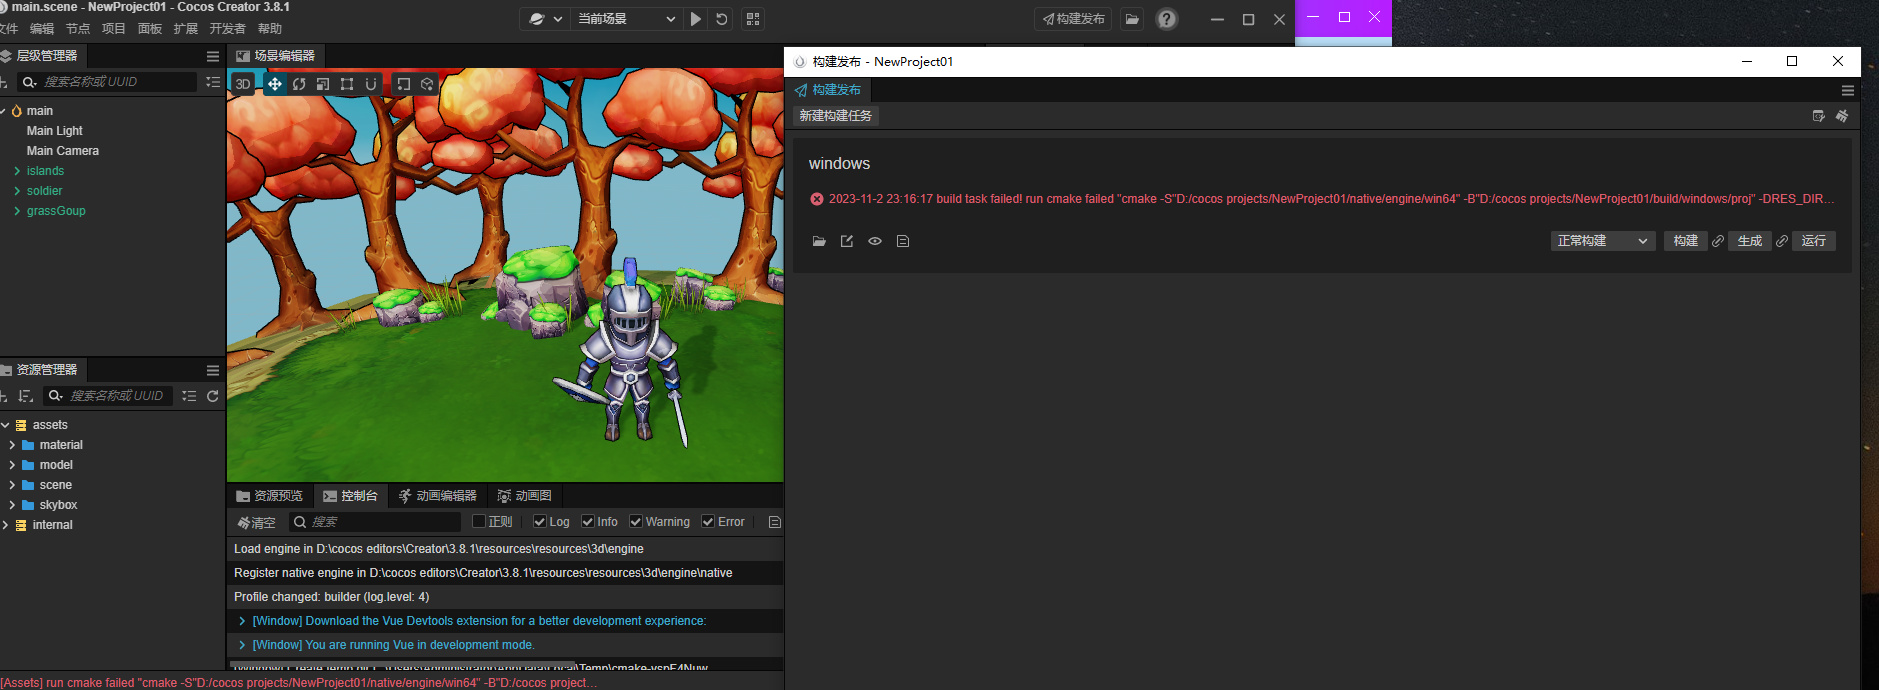Refresh preview with the reload icon

[722, 19]
